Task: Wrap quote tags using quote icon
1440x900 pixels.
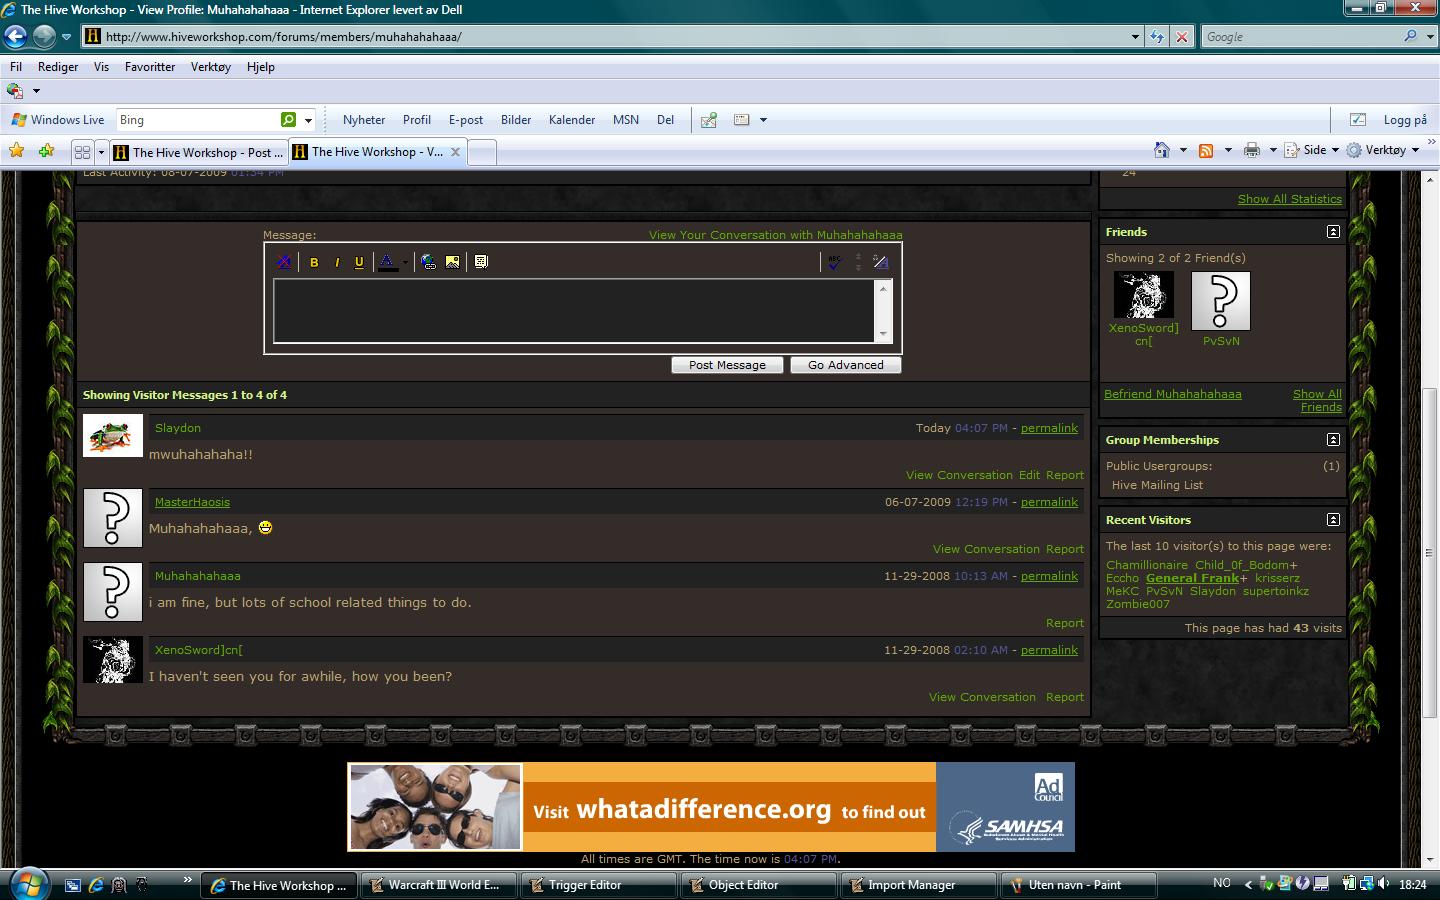Action: [x=481, y=262]
